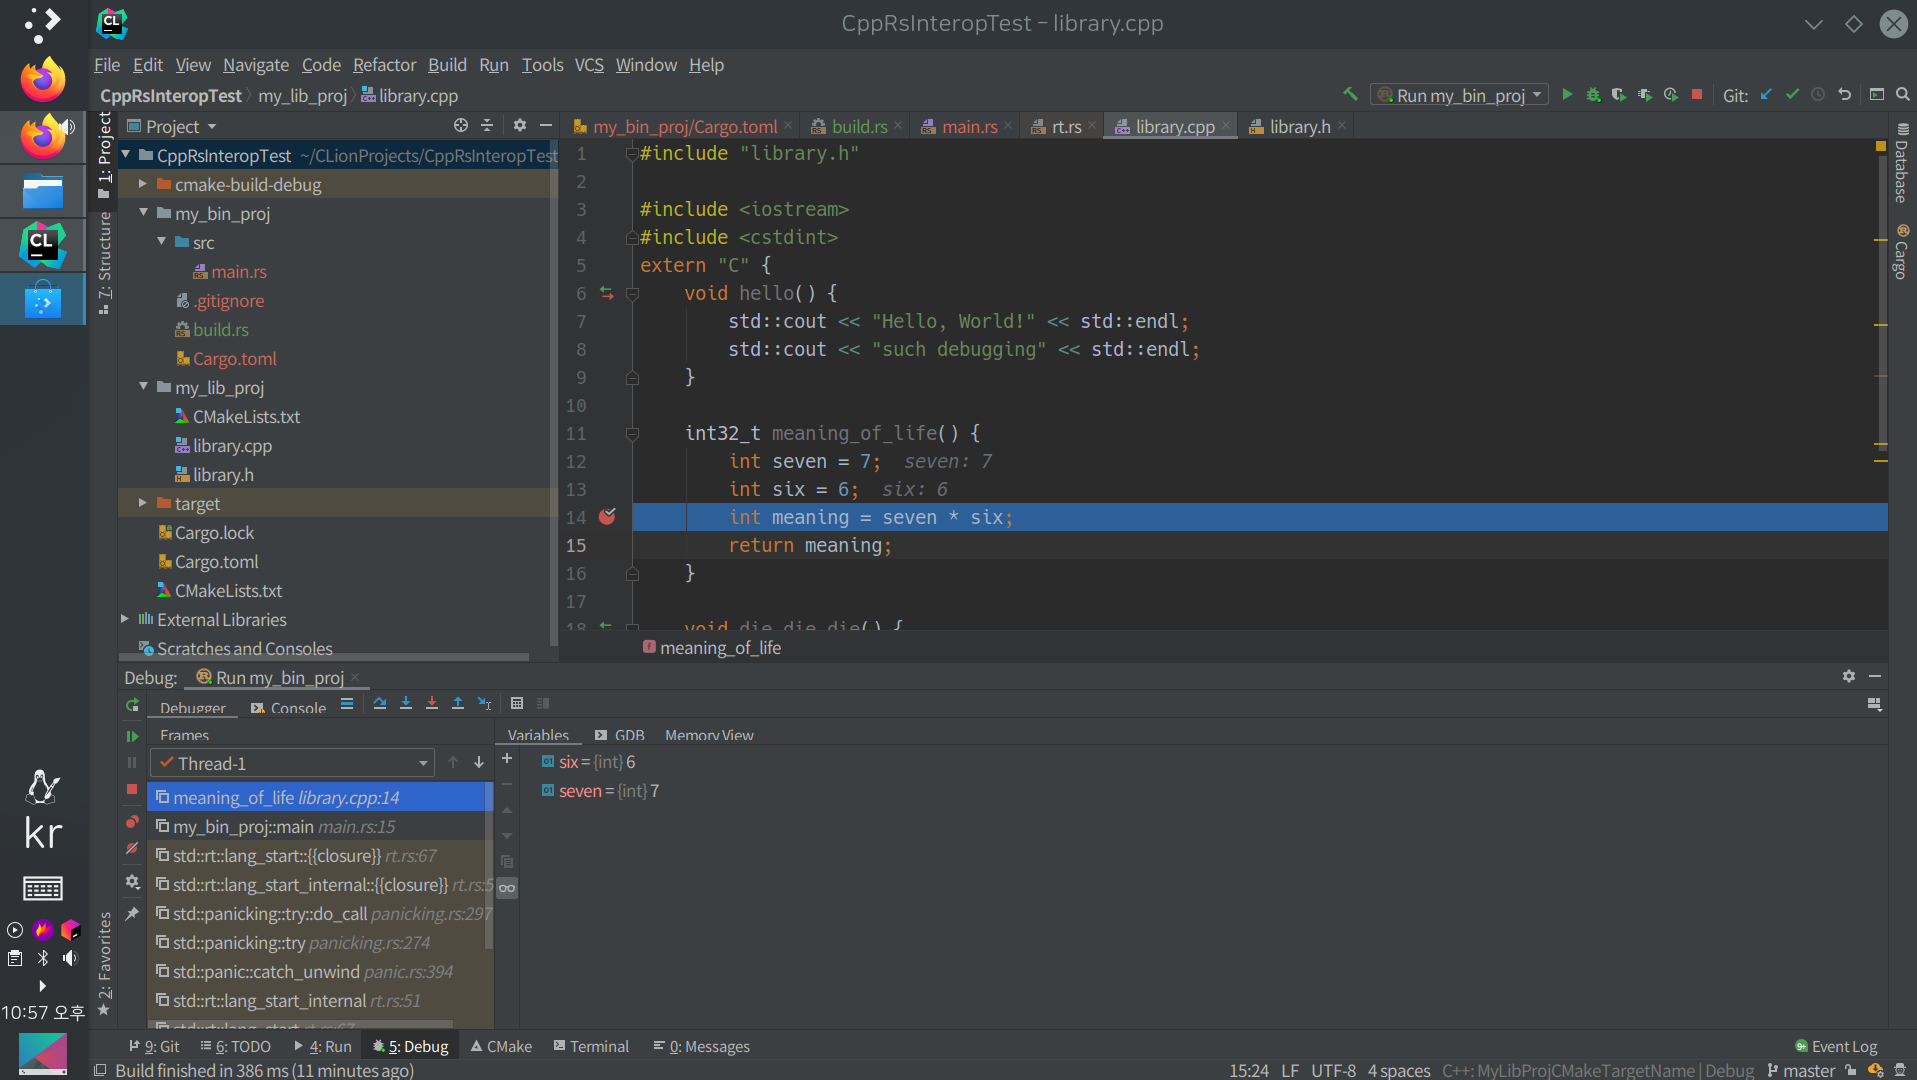Open the Refactor menu

click(384, 65)
